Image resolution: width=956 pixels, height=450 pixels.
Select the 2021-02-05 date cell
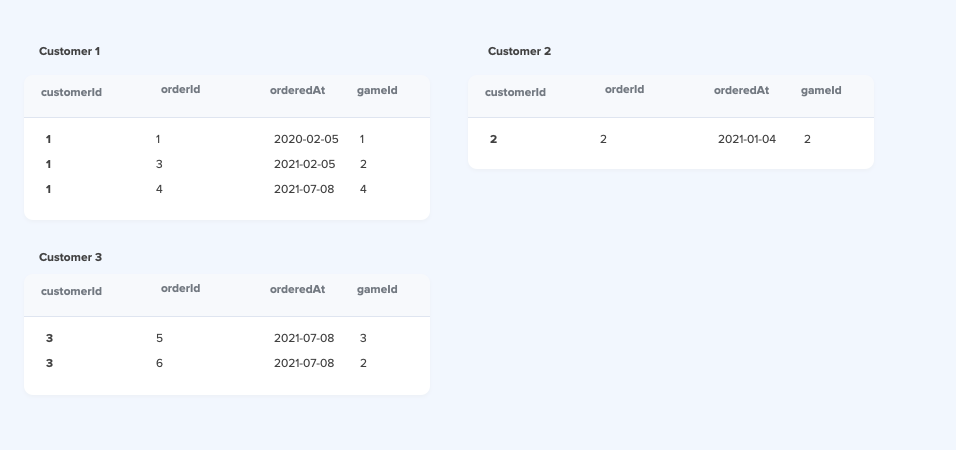(x=304, y=164)
